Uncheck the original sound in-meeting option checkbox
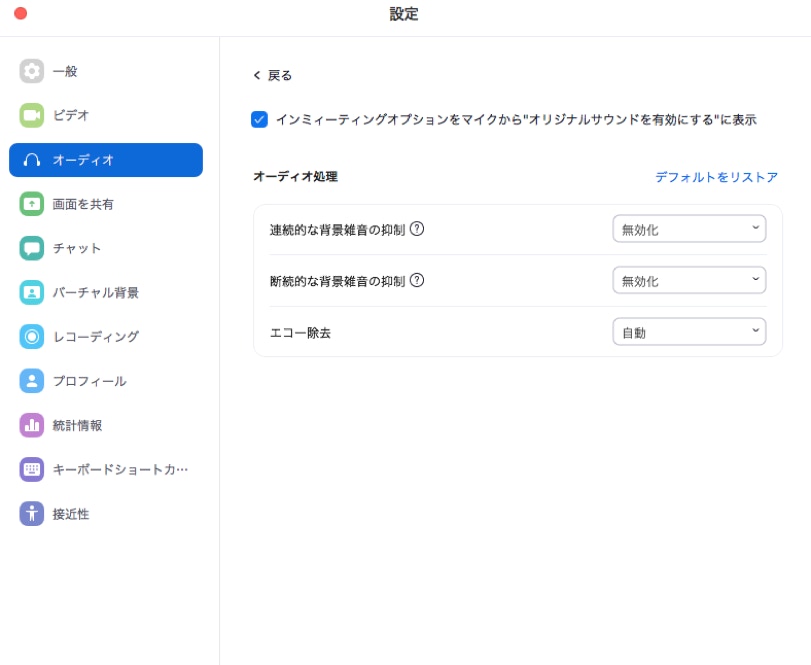This screenshot has height=665, width=811. (259, 119)
